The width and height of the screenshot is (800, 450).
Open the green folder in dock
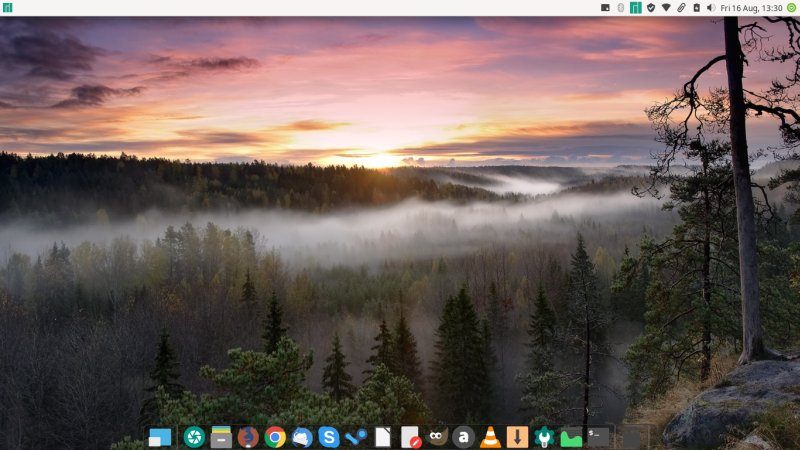click(571, 437)
